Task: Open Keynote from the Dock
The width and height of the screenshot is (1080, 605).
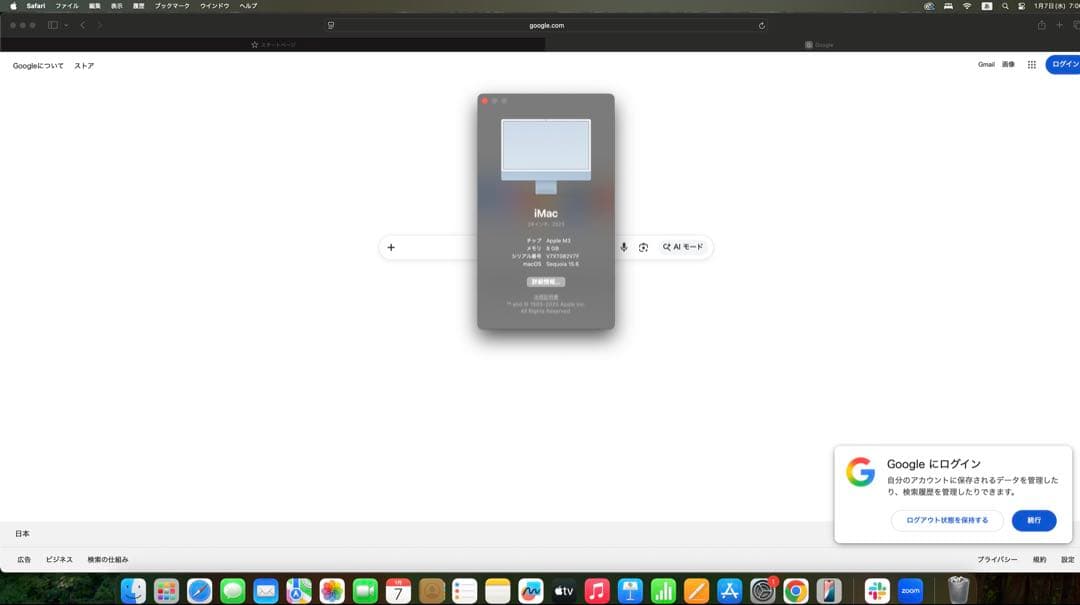Action: (x=630, y=591)
